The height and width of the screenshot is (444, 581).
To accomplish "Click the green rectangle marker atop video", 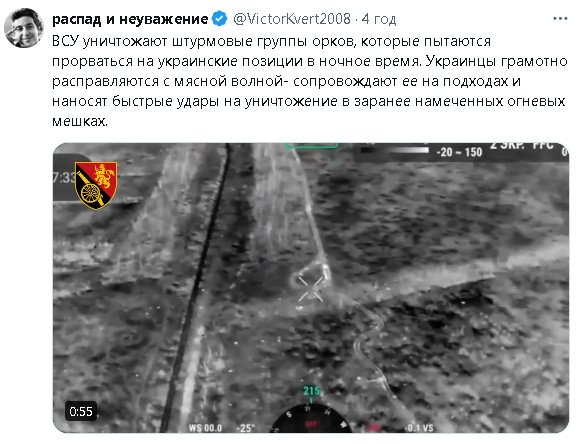I will [311, 146].
